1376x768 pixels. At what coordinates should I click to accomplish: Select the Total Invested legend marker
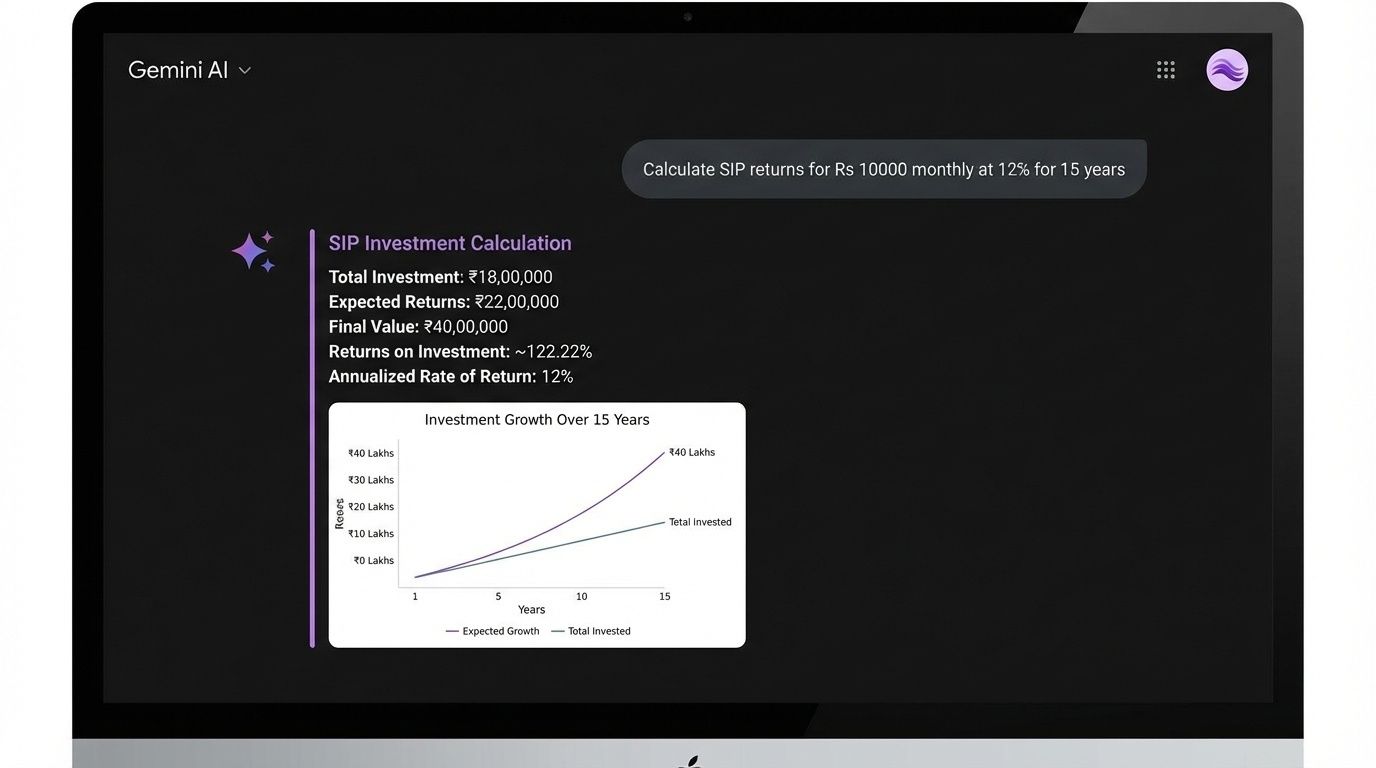[x=560, y=631]
